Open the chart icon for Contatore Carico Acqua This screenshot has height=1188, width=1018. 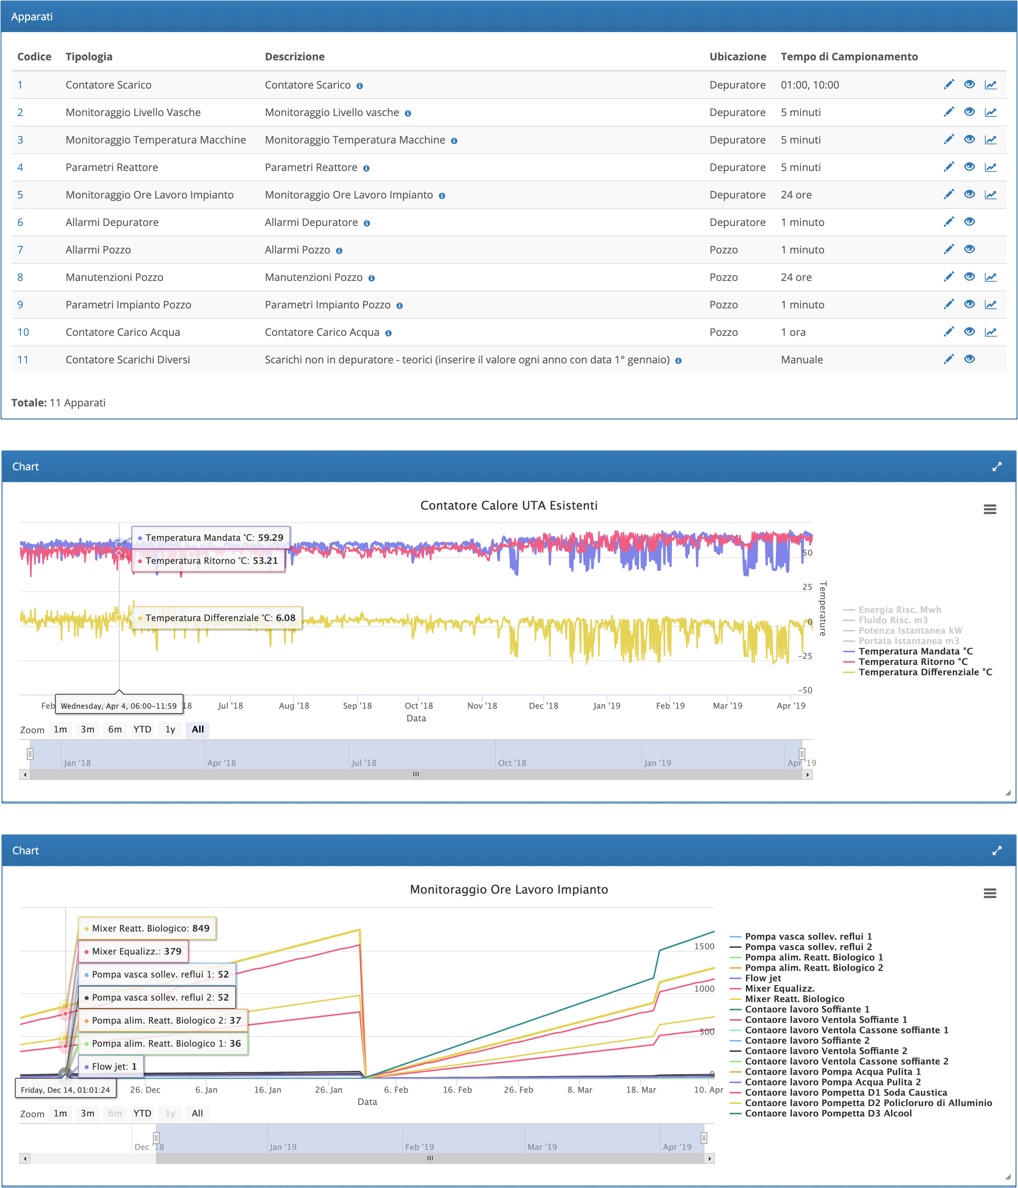pos(990,332)
